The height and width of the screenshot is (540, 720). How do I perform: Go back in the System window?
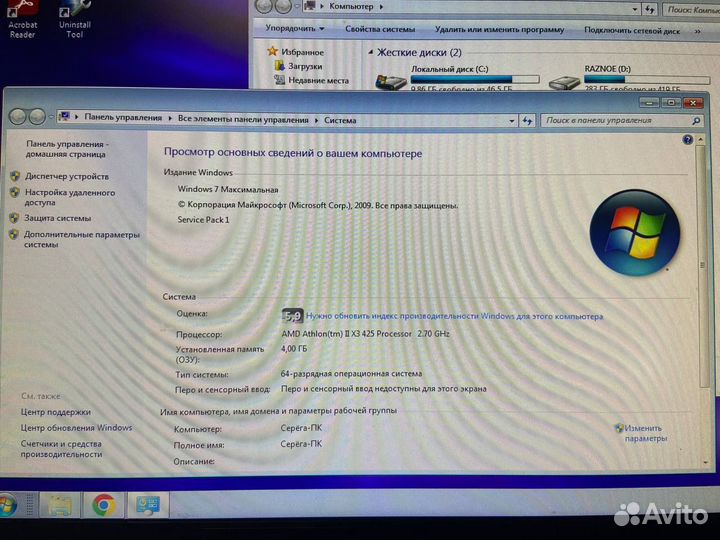[17, 117]
